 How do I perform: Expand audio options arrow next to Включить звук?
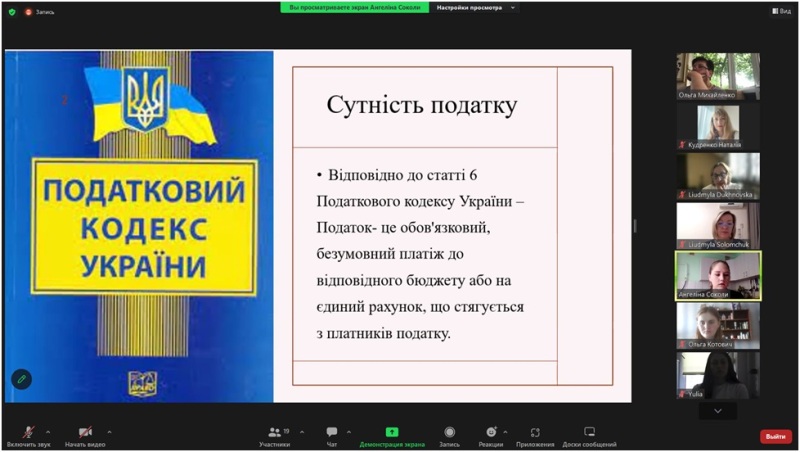(x=48, y=432)
